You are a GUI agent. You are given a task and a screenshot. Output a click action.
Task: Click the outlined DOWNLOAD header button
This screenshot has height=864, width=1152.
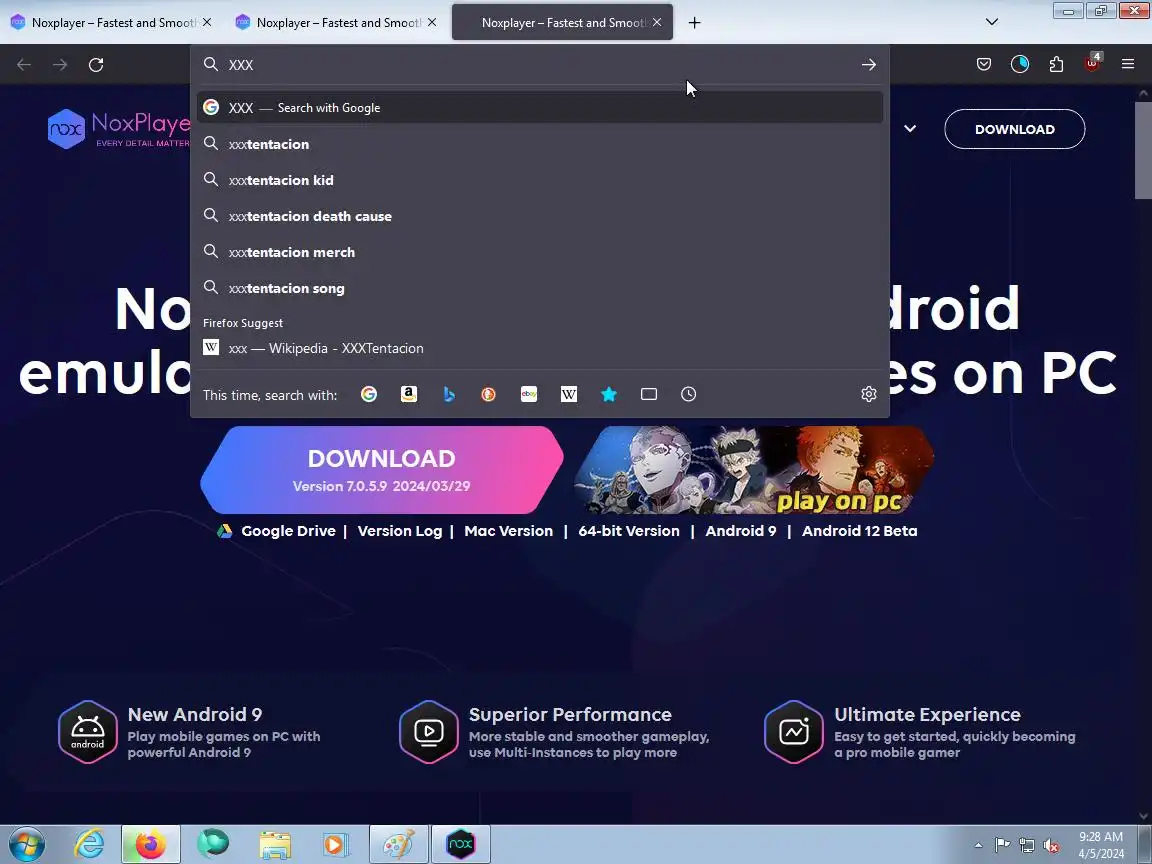tap(1015, 129)
